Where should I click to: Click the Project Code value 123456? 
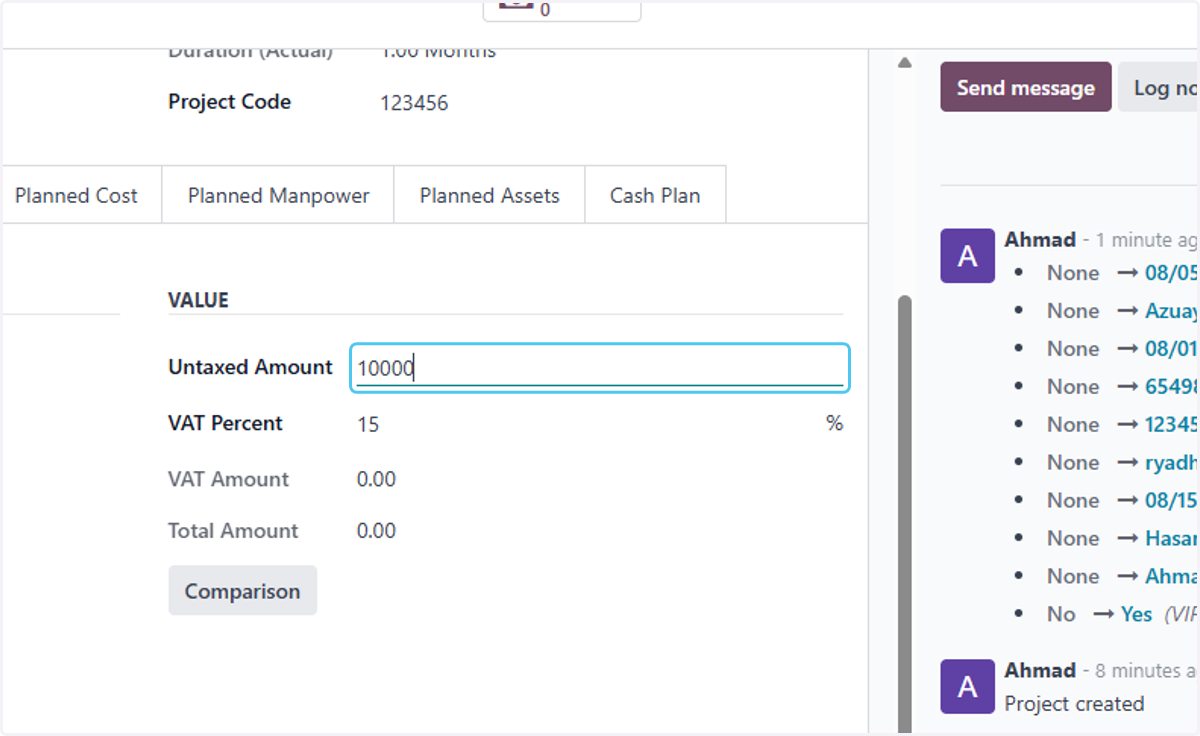point(414,103)
